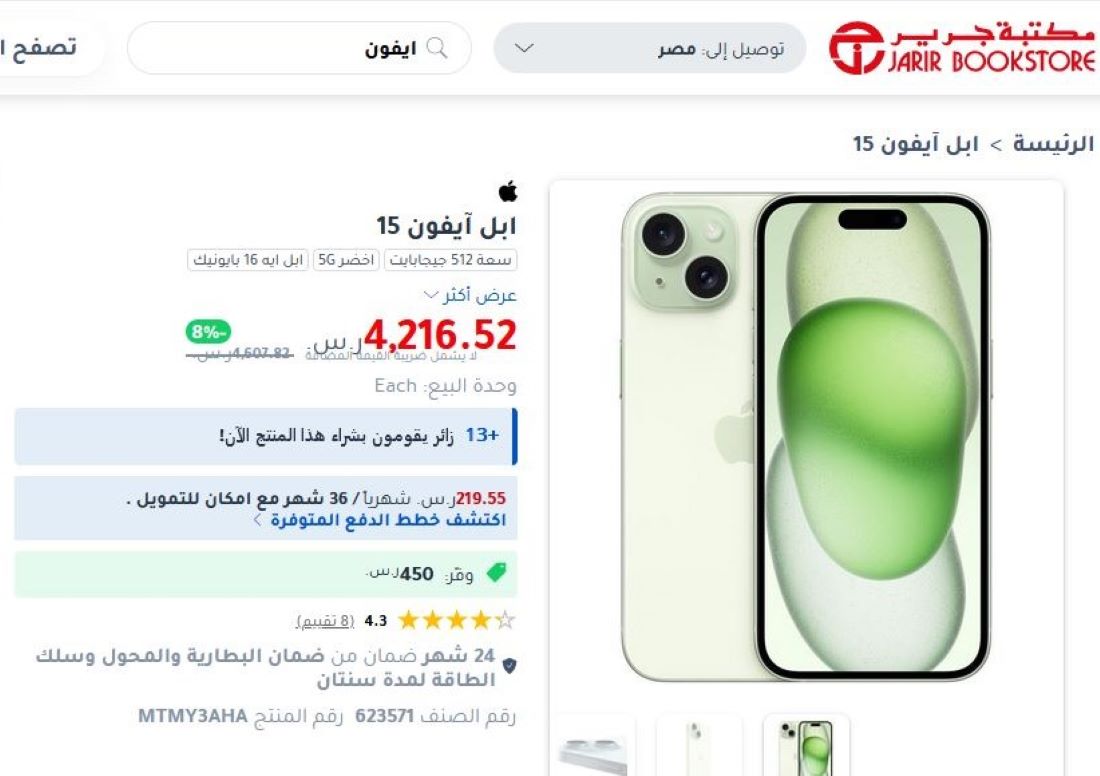Click the main green iPhone product image
This screenshot has height=776, width=1100.
[x=806, y=437]
